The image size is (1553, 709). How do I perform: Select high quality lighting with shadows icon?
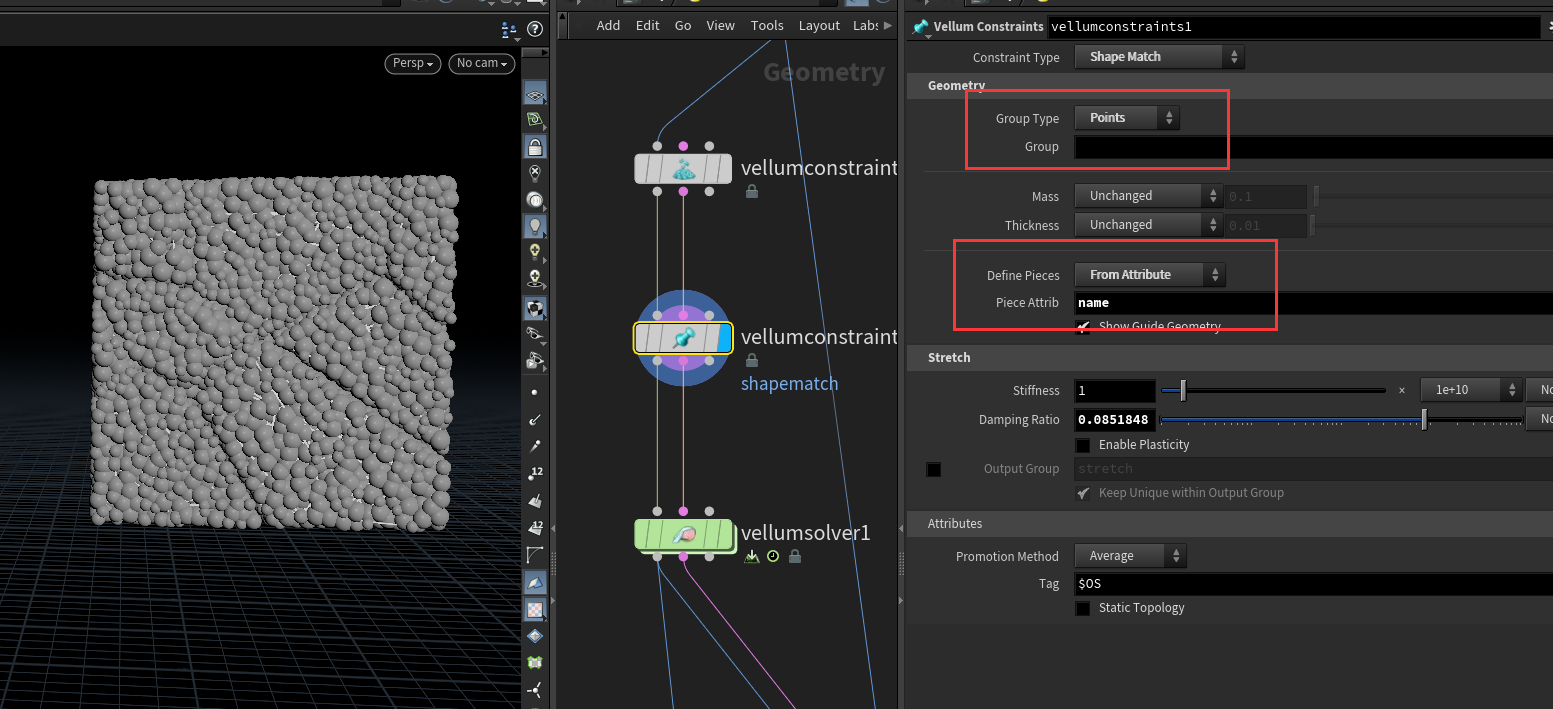pyautogui.click(x=535, y=278)
